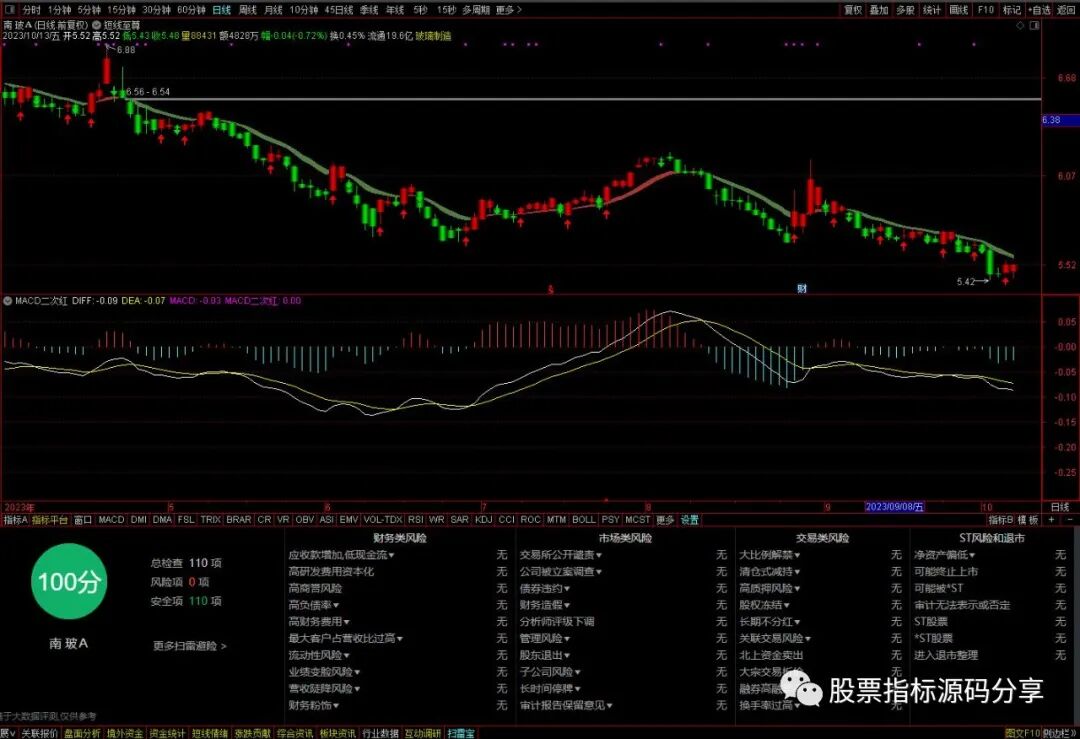Screen dimensions: 1080x739
Task: Click the 返回 back button
Action: point(1066,10)
